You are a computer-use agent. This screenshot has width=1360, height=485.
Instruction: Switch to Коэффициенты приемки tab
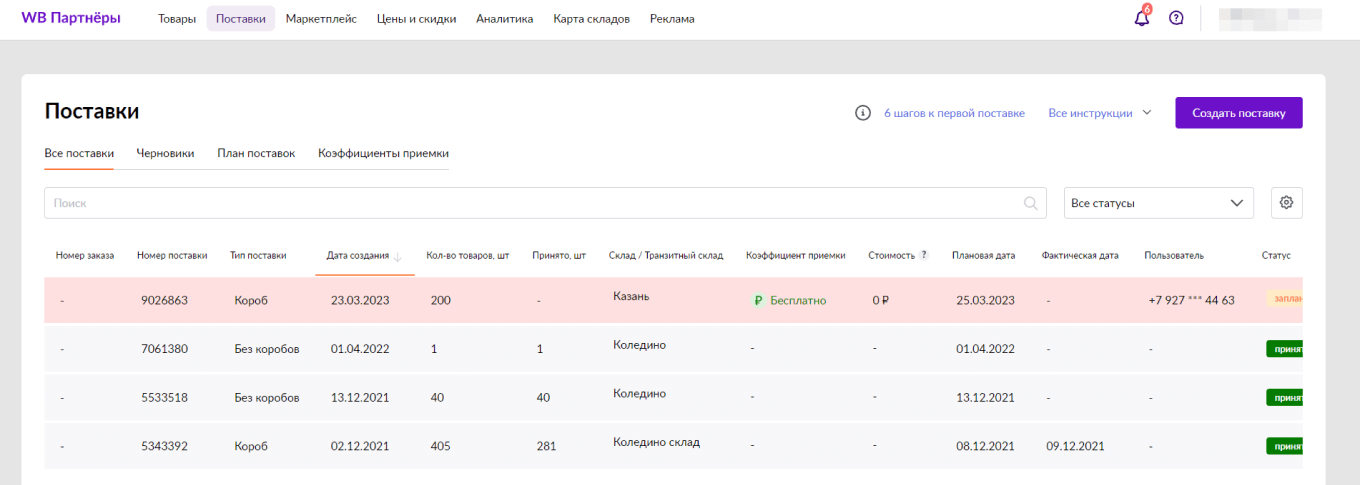[383, 154]
